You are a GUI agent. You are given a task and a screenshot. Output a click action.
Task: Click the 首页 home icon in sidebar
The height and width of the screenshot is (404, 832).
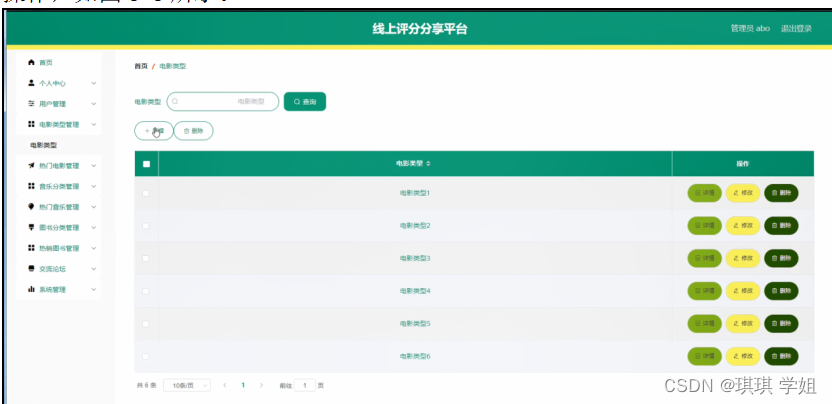point(31,62)
